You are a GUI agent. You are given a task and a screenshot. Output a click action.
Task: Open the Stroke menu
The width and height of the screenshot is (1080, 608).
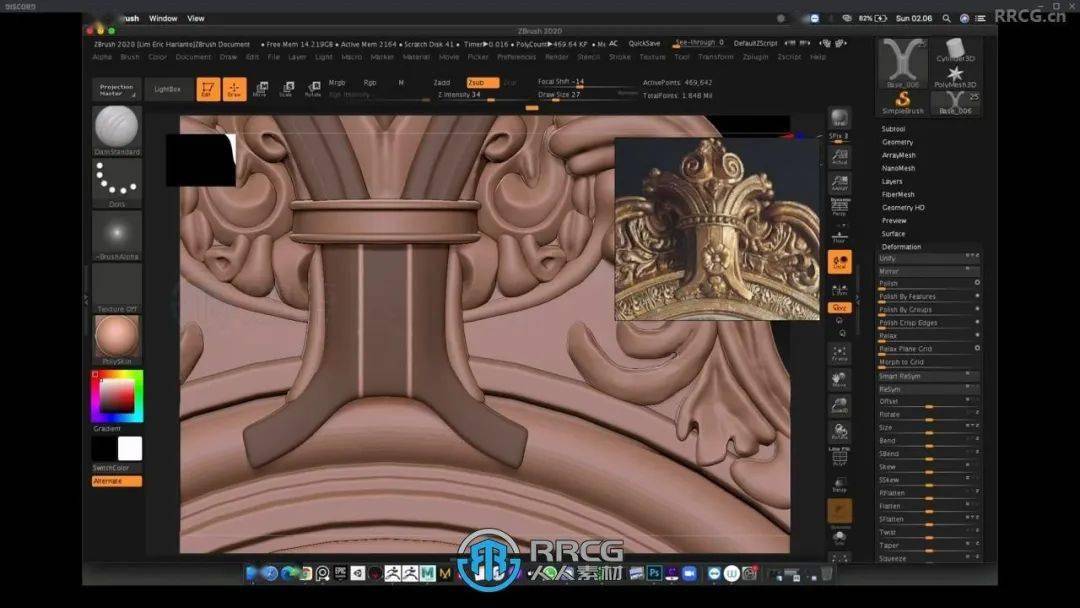pos(620,57)
